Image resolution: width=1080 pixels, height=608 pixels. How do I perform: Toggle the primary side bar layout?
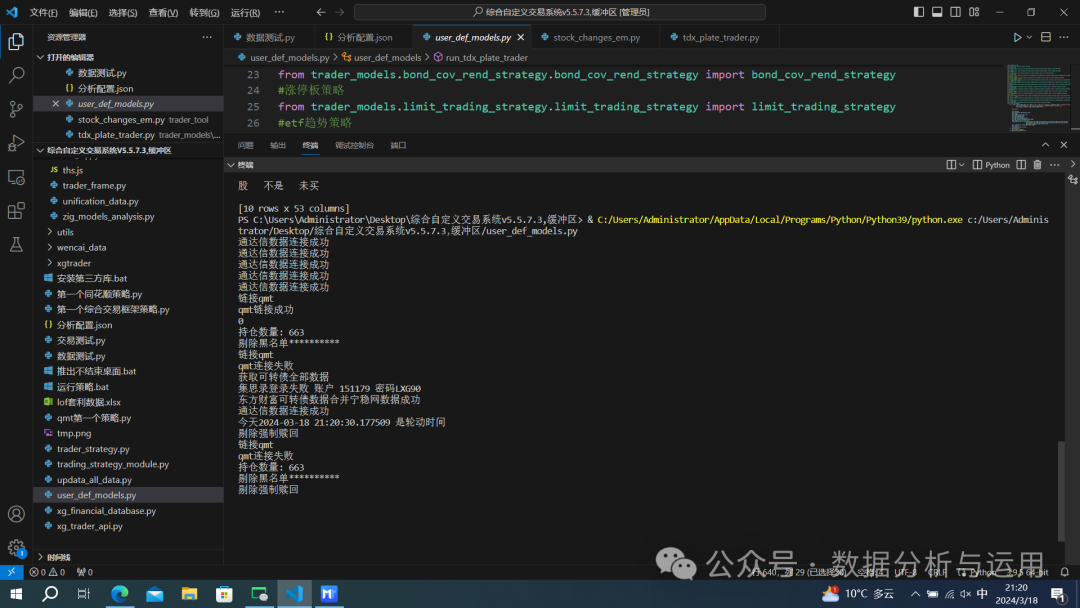click(x=919, y=12)
